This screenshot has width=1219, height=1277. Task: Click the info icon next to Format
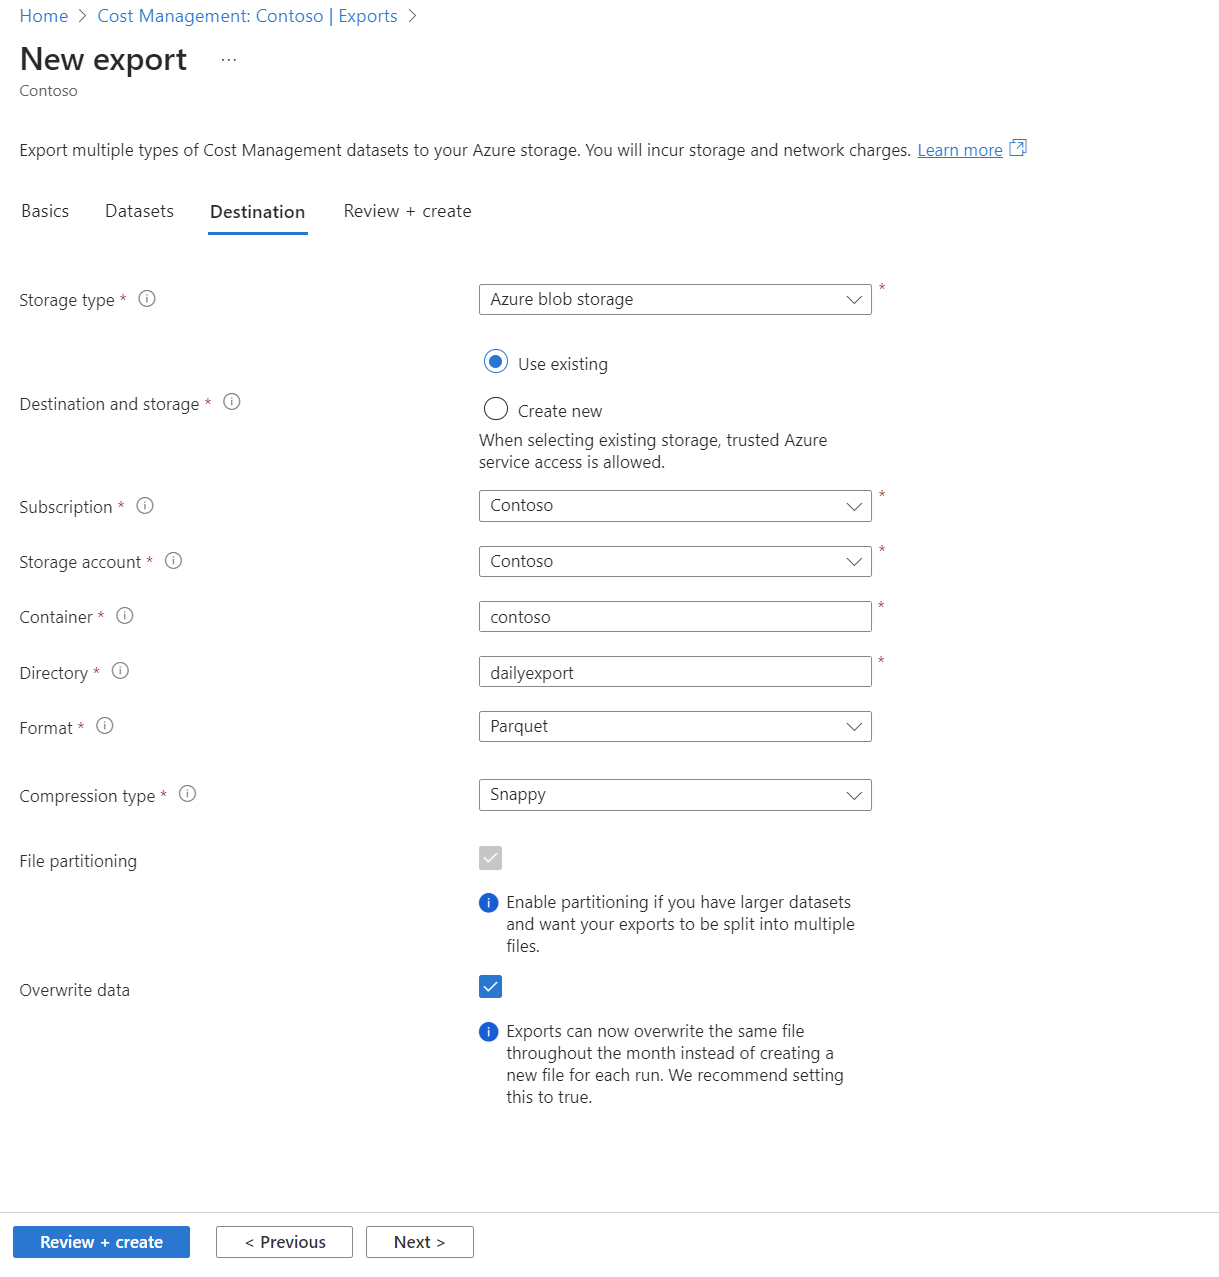(x=105, y=726)
